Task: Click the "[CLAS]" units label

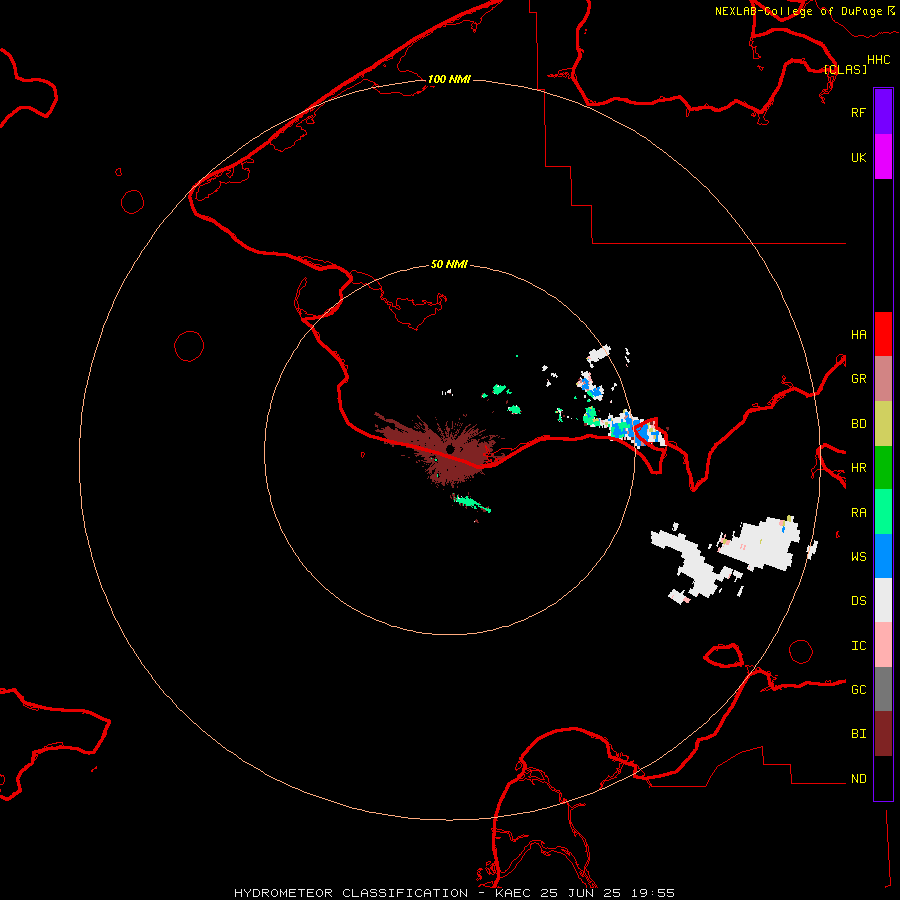Action: 845,69
